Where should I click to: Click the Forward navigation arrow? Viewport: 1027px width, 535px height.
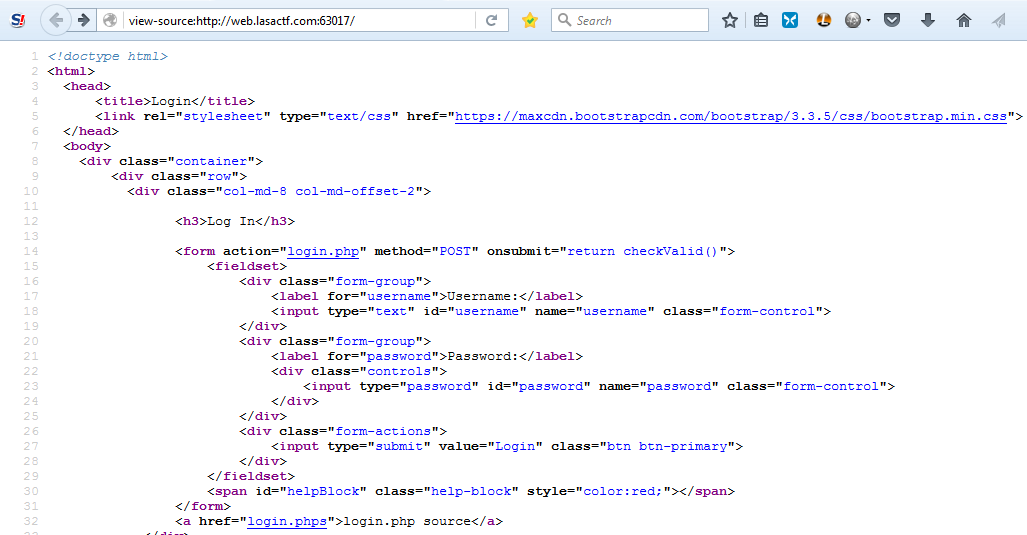coord(84,20)
